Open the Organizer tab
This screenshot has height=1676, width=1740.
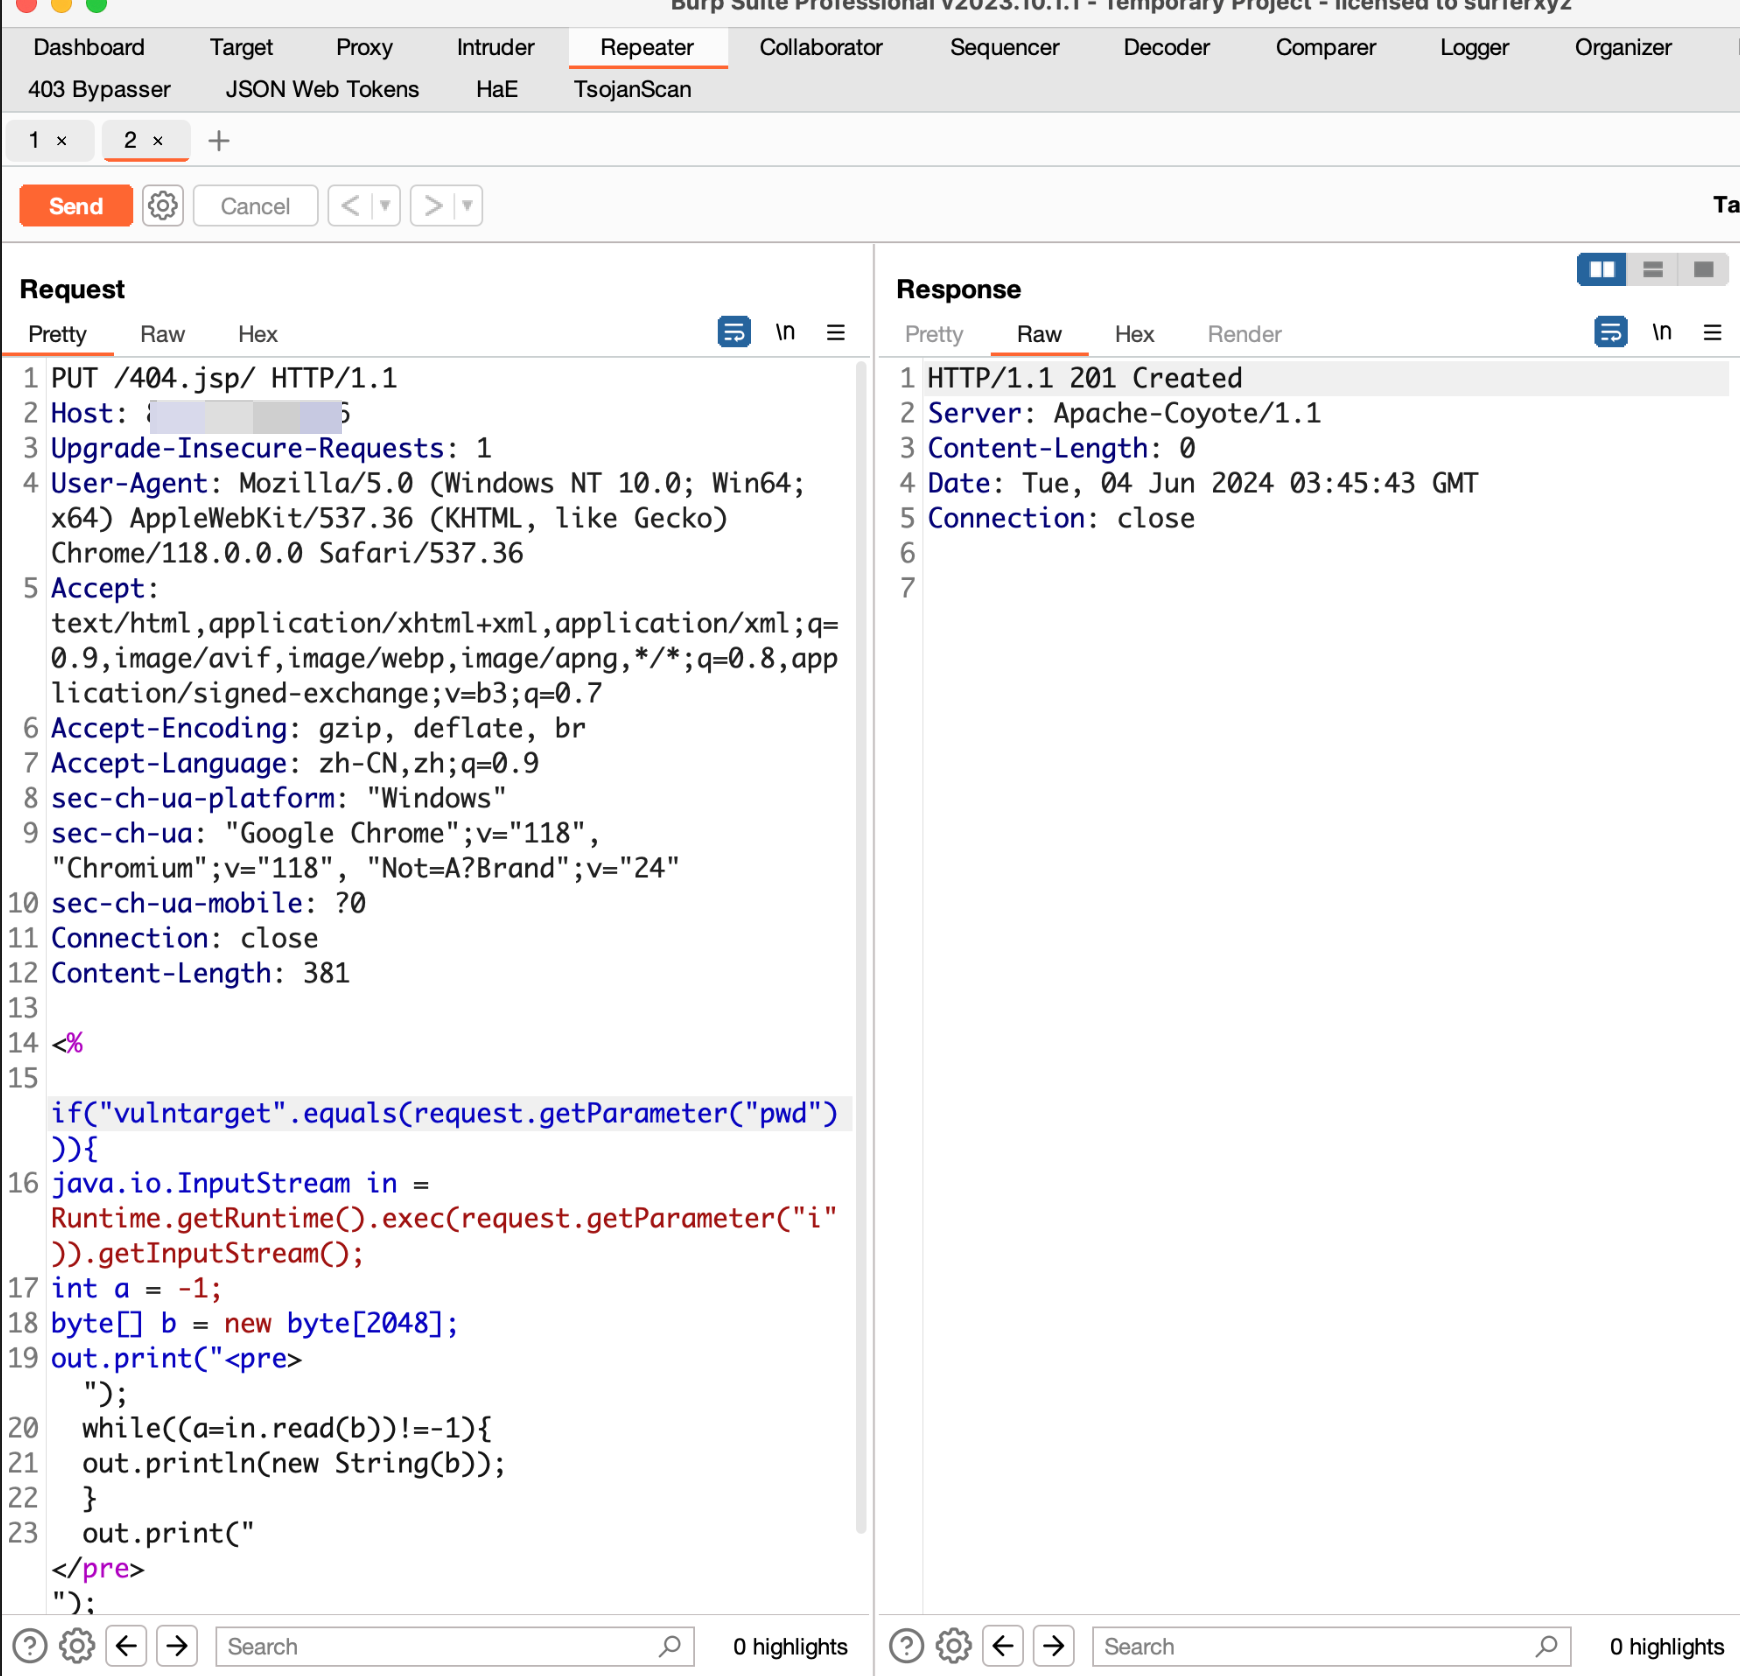point(1623,47)
